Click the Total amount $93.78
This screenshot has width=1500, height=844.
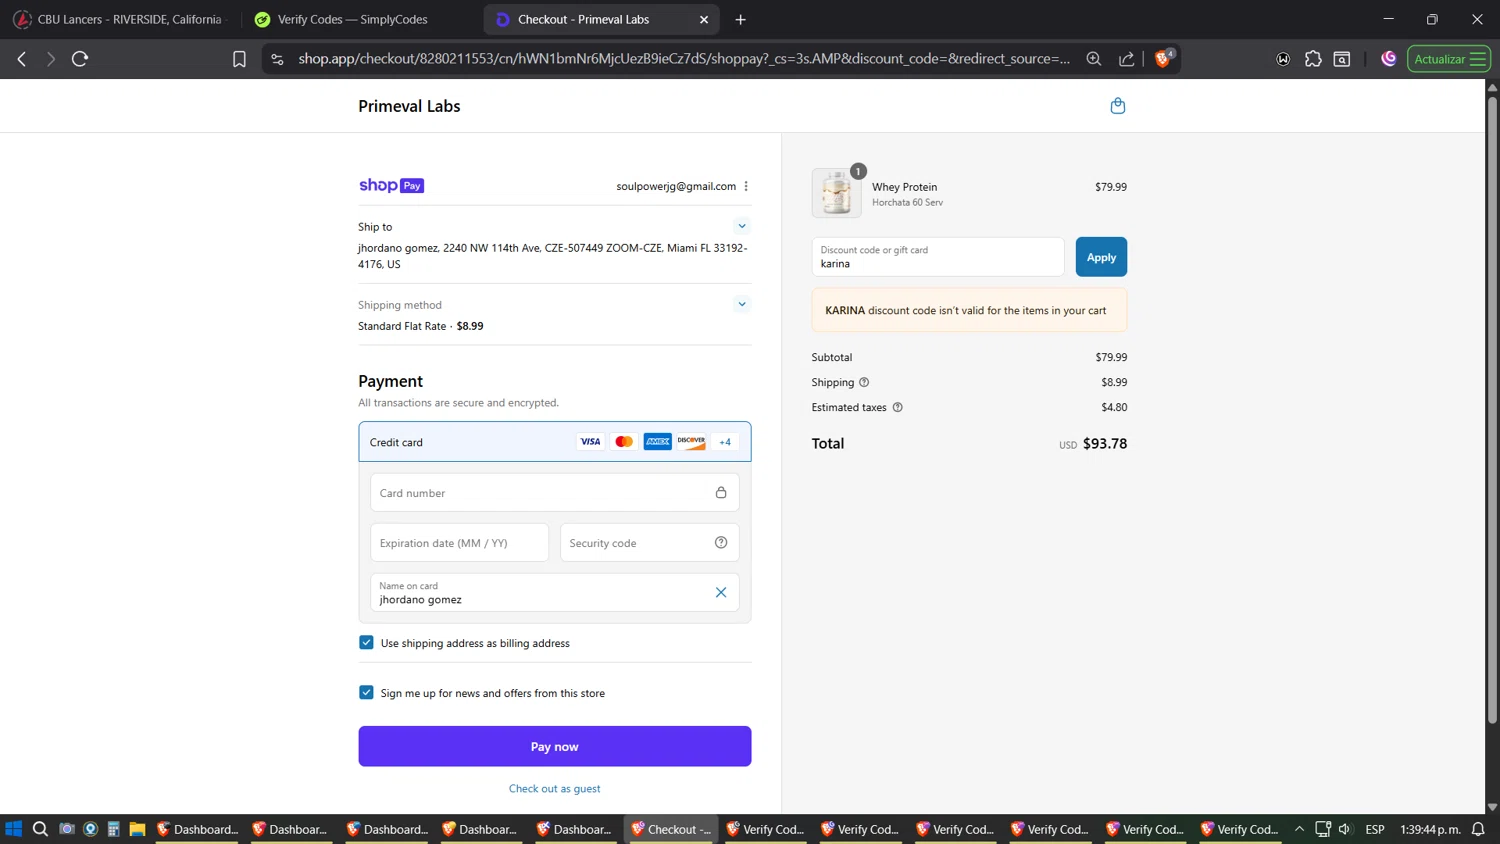(1105, 443)
